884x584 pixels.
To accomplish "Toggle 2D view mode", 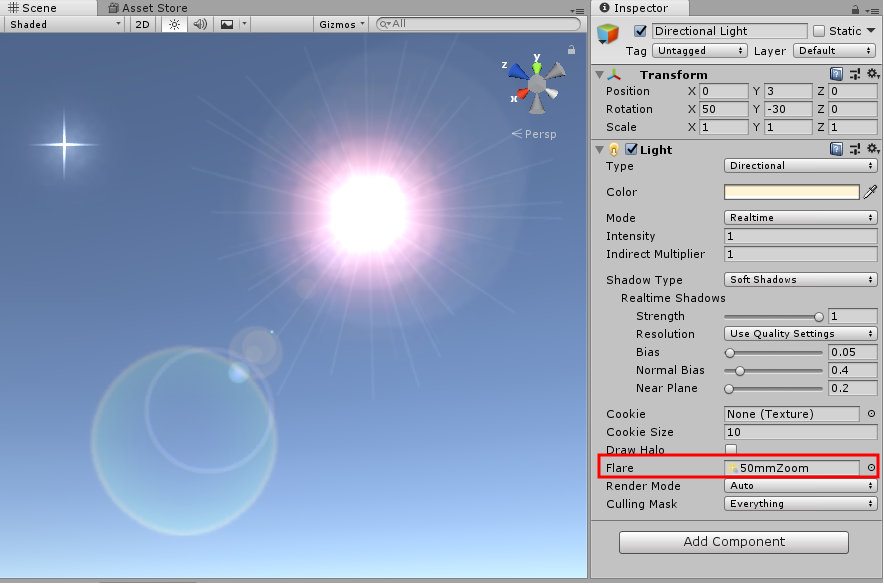I will point(143,24).
